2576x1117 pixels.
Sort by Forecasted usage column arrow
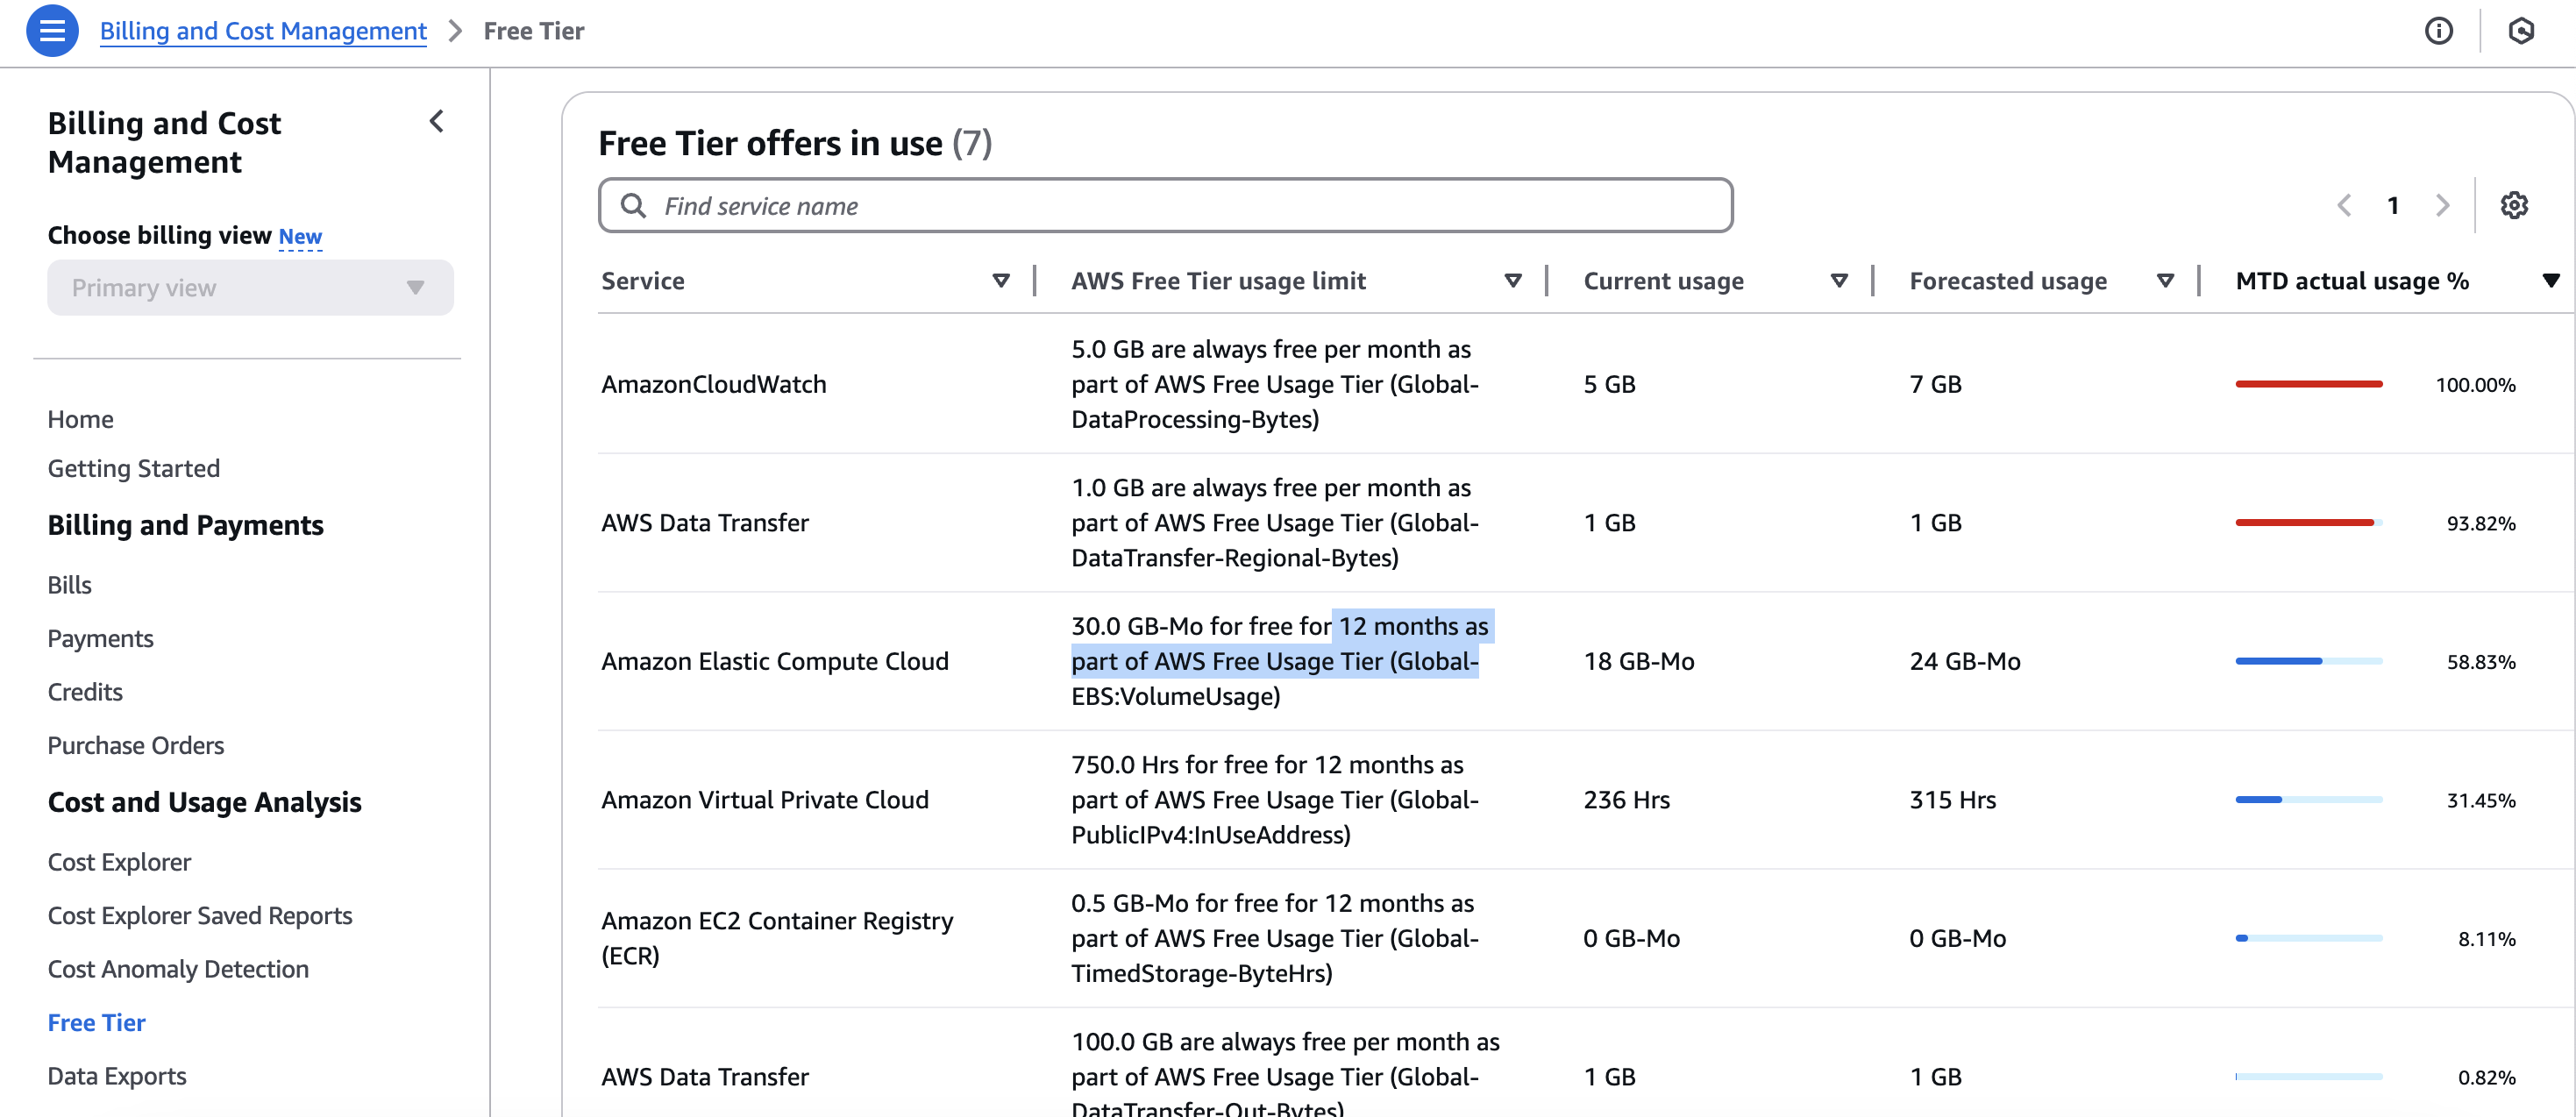[x=2165, y=281]
